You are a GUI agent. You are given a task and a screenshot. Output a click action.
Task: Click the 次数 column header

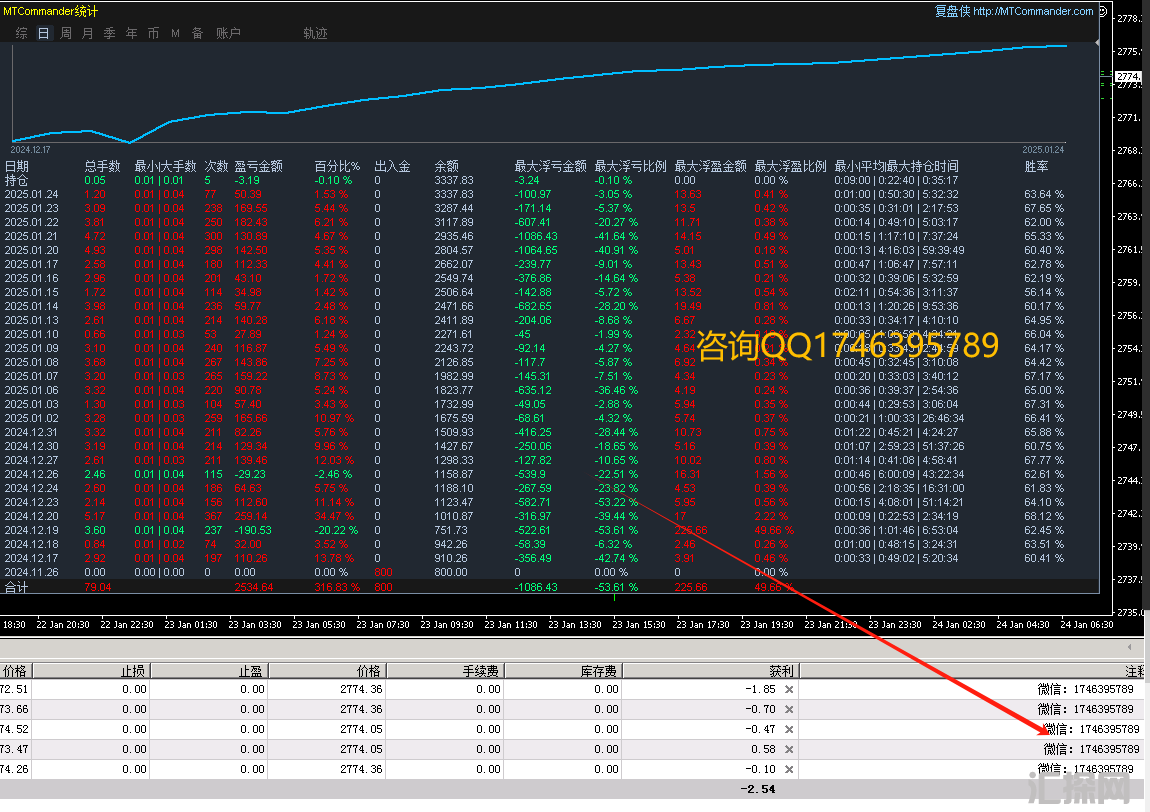click(216, 167)
